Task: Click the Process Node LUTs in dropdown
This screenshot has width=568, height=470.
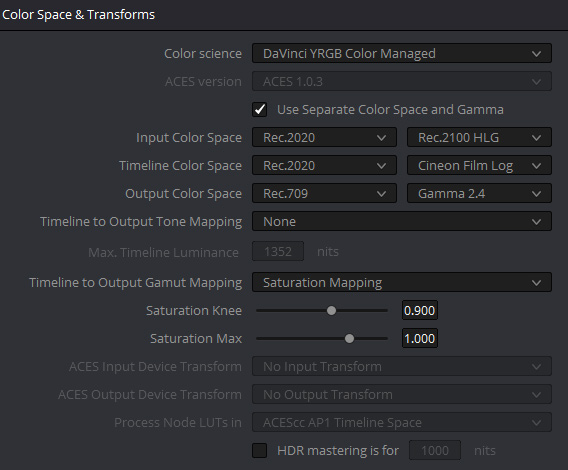Action: pyautogui.click(x=402, y=422)
